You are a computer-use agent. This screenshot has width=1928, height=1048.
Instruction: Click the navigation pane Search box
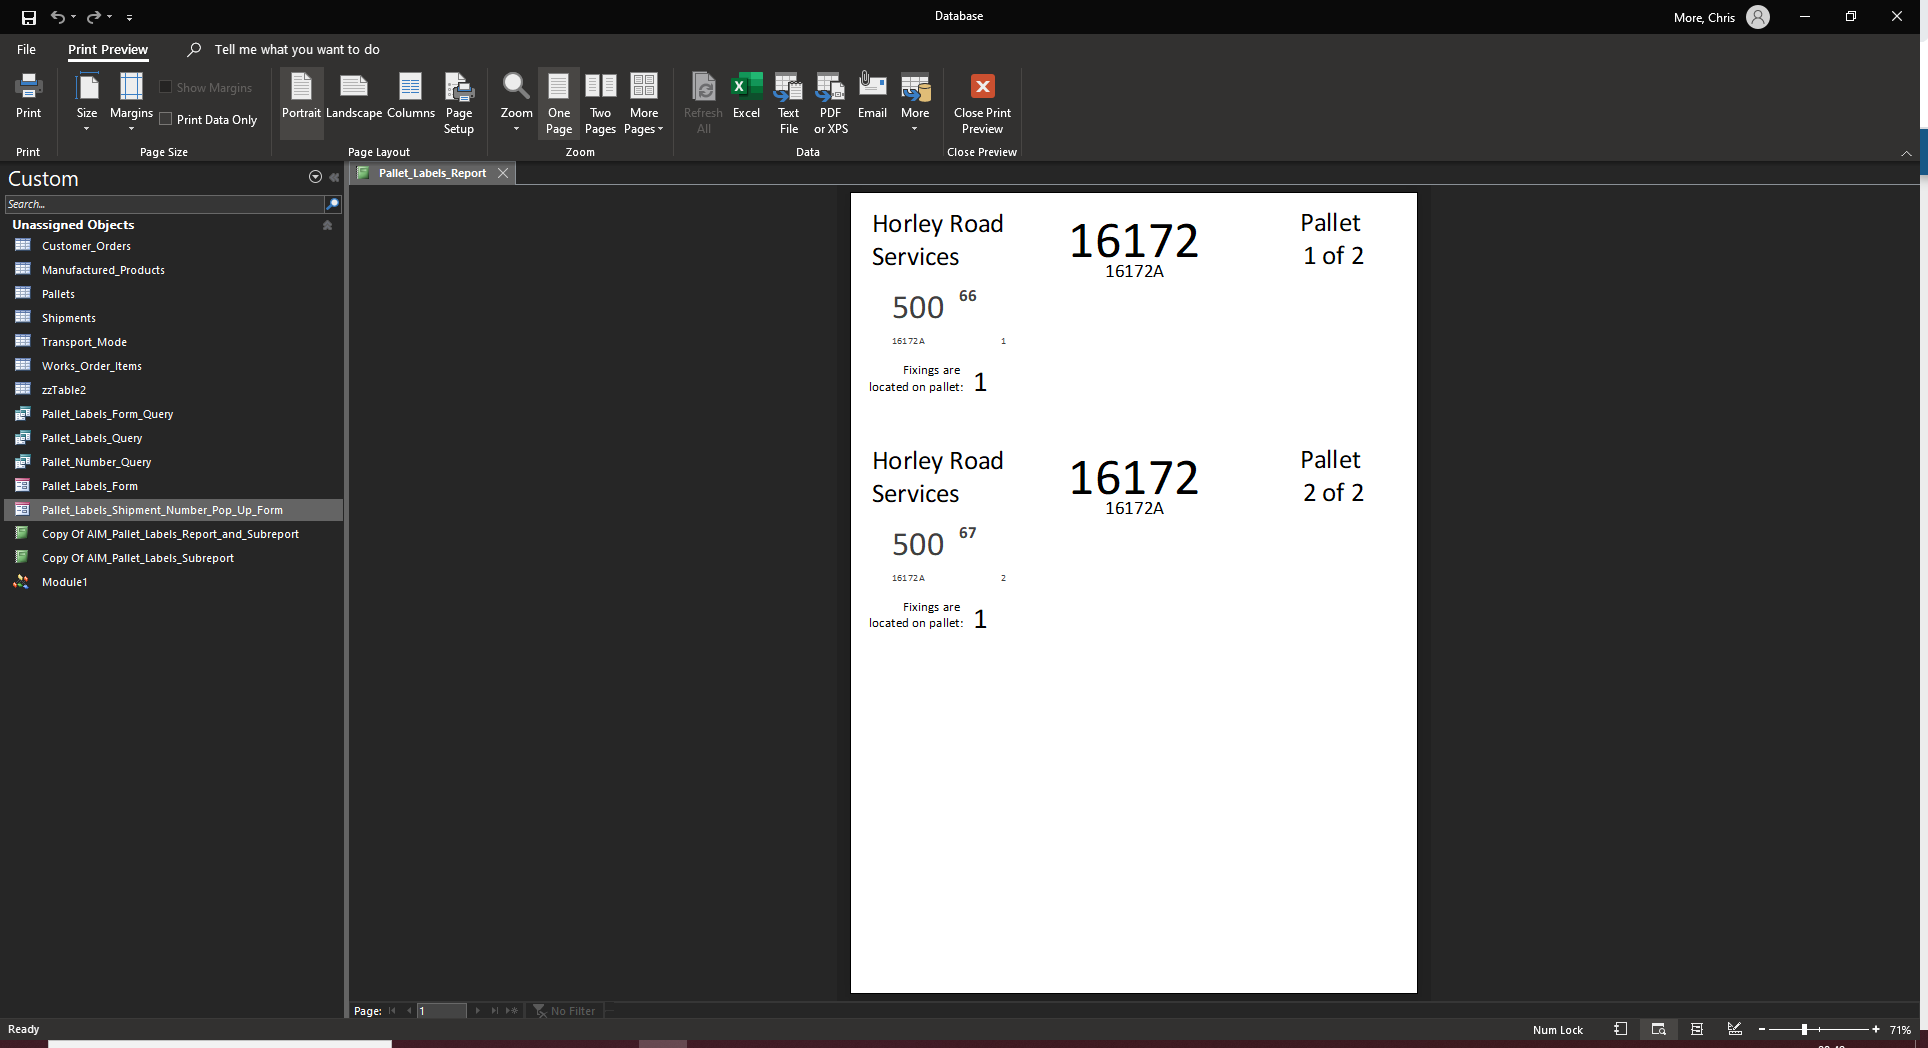(164, 204)
